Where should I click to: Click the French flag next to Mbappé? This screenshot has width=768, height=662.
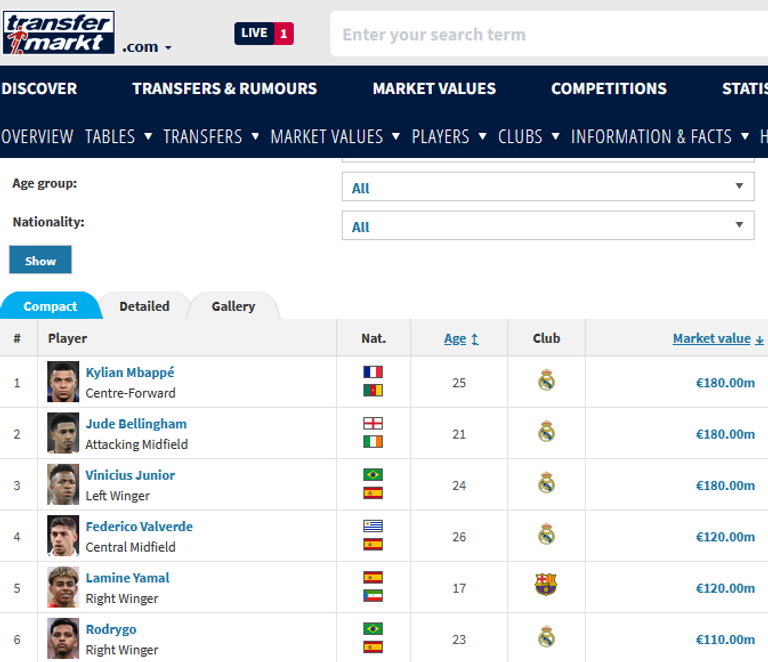click(x=373, y=372)
